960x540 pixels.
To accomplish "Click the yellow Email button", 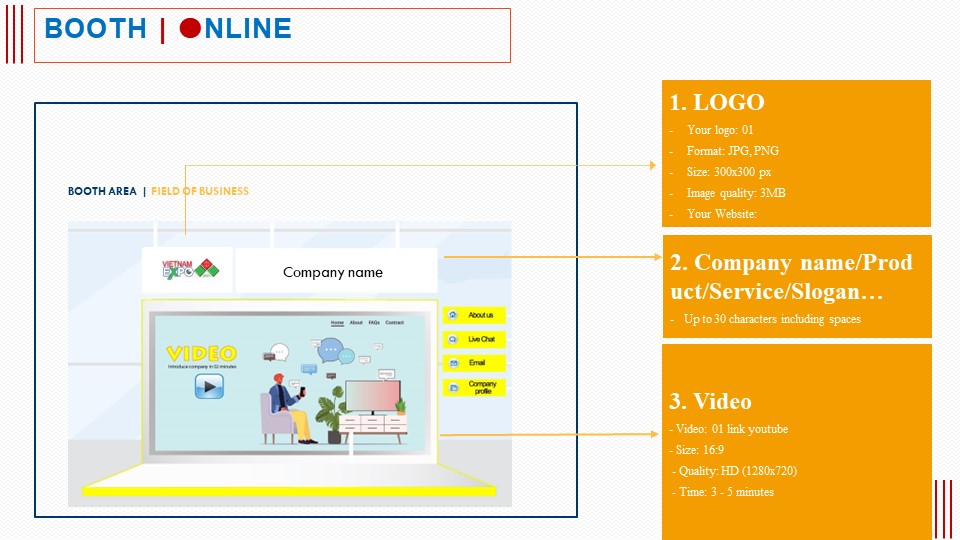I will [x=475, y=363].
